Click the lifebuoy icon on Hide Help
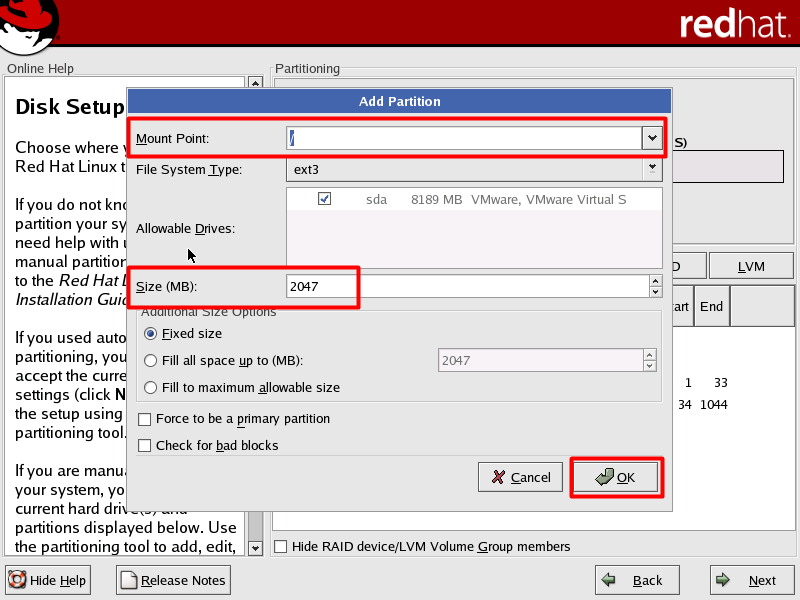The image size is (800, 600). coord(17,580)
